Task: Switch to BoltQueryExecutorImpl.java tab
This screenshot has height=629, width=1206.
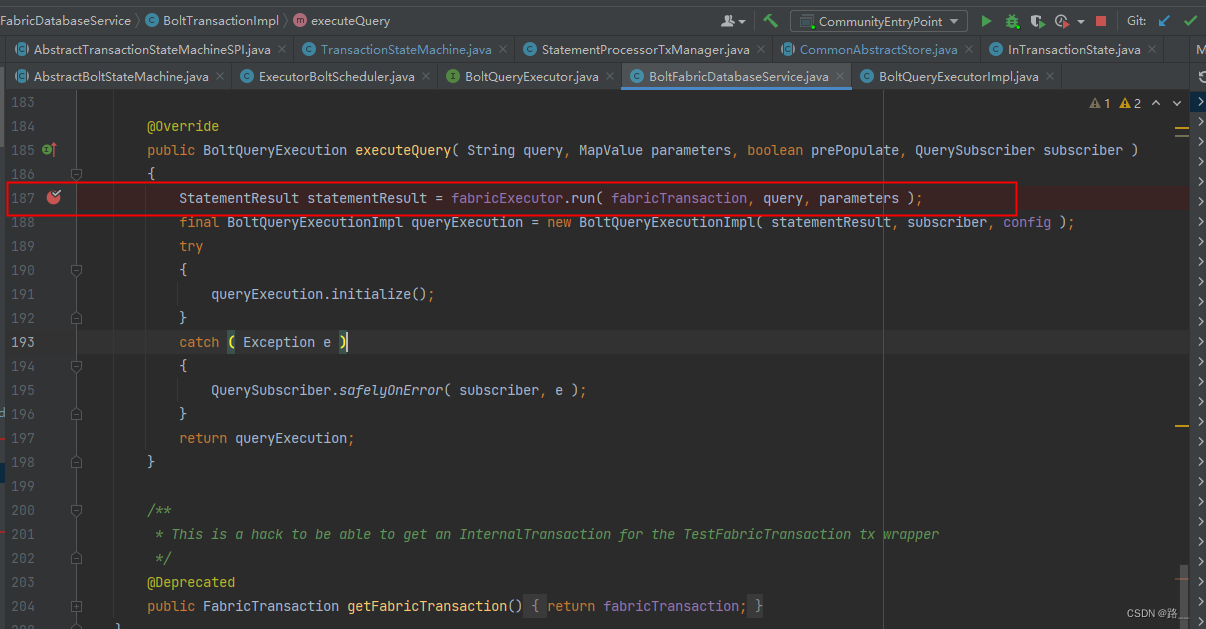Action: click(958, 77)
